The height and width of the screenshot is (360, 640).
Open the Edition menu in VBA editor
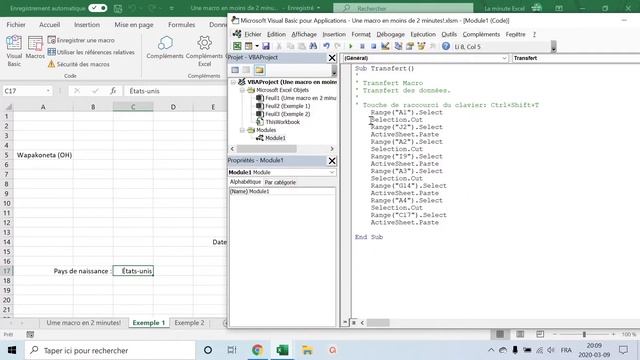(x=276, y=34)
